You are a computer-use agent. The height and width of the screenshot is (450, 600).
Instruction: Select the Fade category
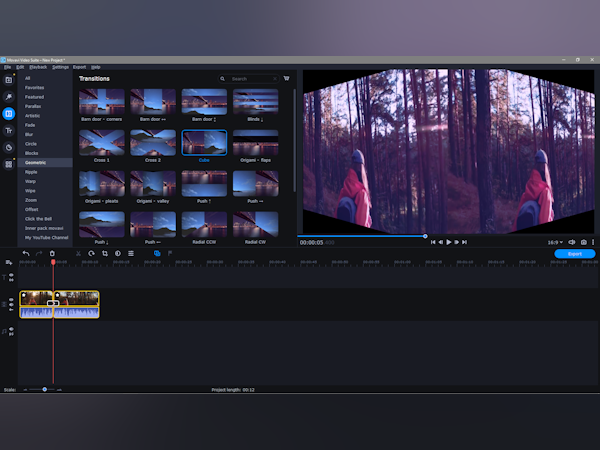[x=30, y=125]
